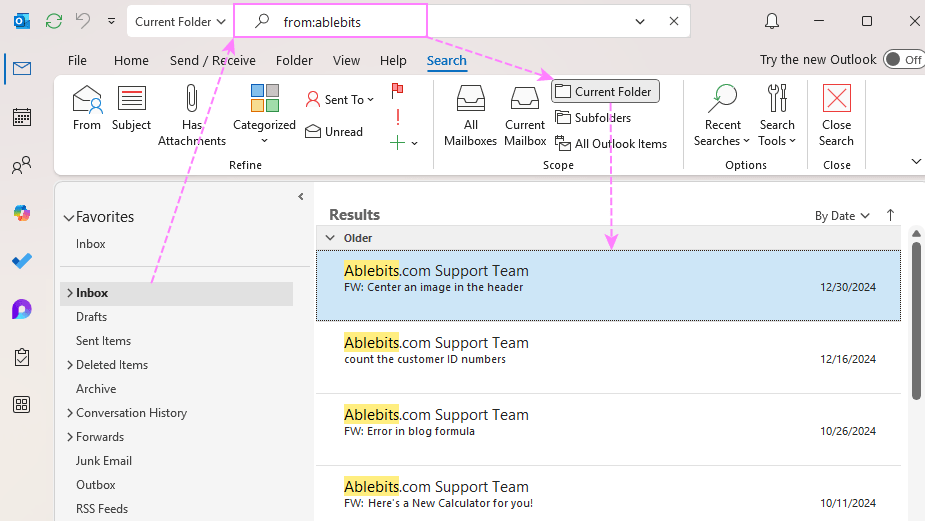Toggle the Try the new Outlook switch
The image size is (925, 521).
[x=902, y=60]
